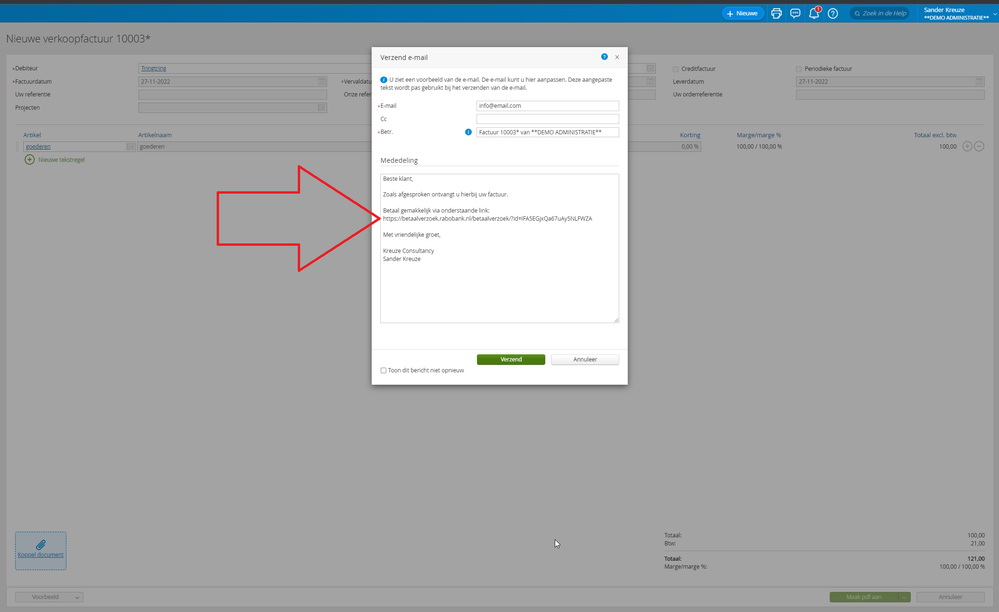
Task: Click the green Verzend button
Action: coord(511,360)
